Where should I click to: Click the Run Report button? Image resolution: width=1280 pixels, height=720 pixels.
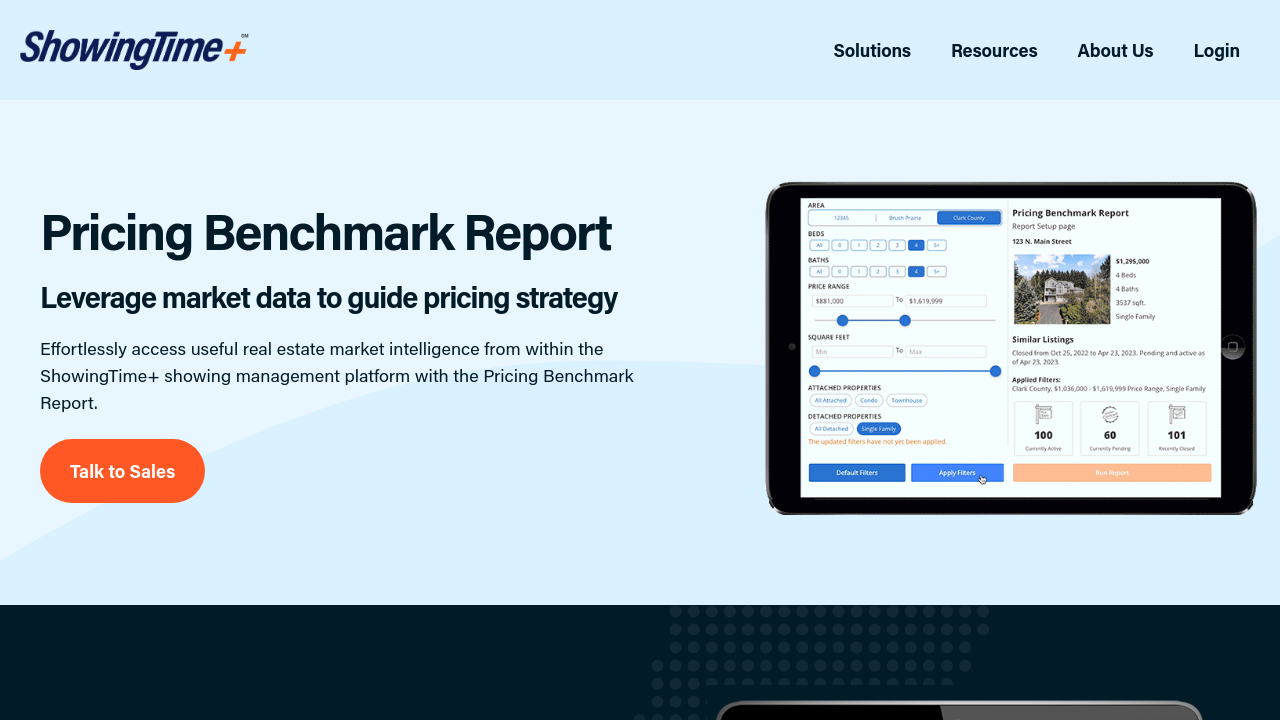click(1111, 473)
